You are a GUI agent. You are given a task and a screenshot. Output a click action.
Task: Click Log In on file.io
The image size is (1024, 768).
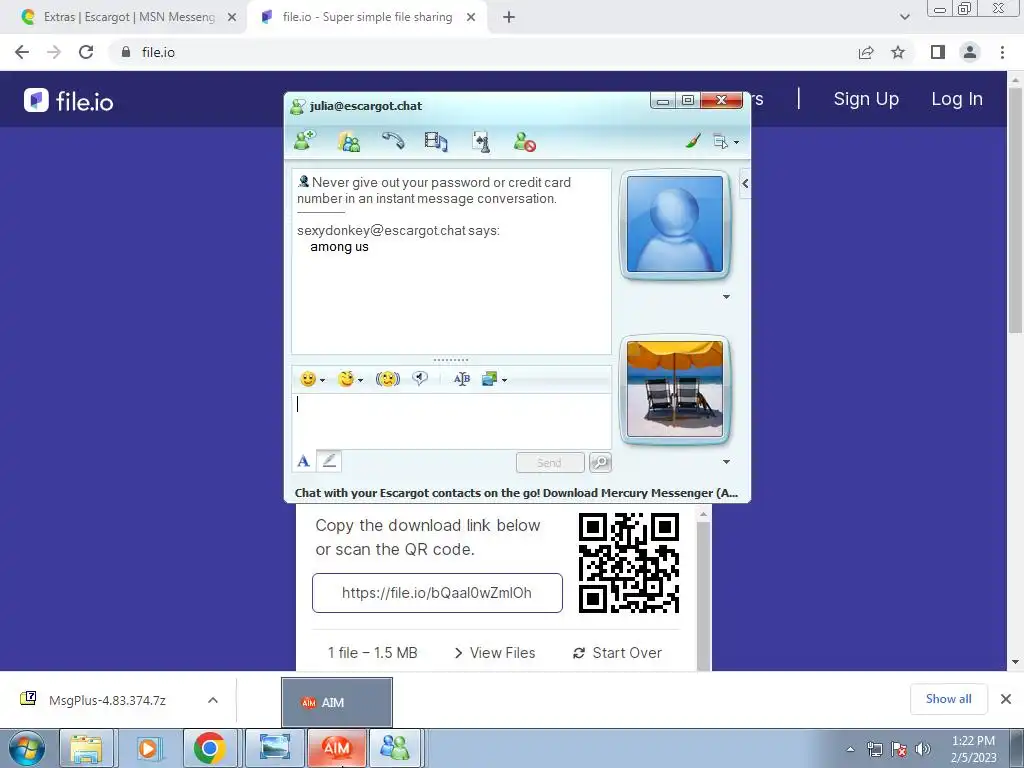957,99
